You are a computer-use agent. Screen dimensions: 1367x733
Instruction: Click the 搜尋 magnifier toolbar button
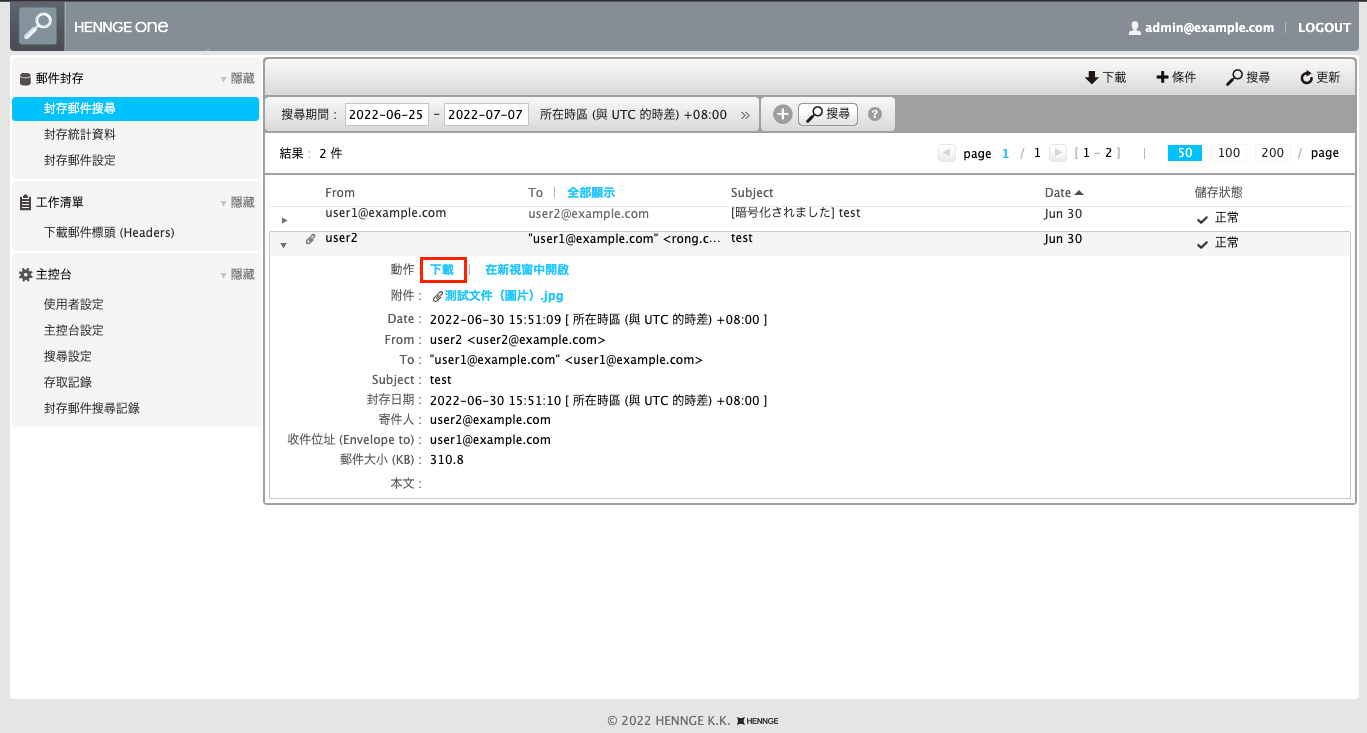(1248, 77)
